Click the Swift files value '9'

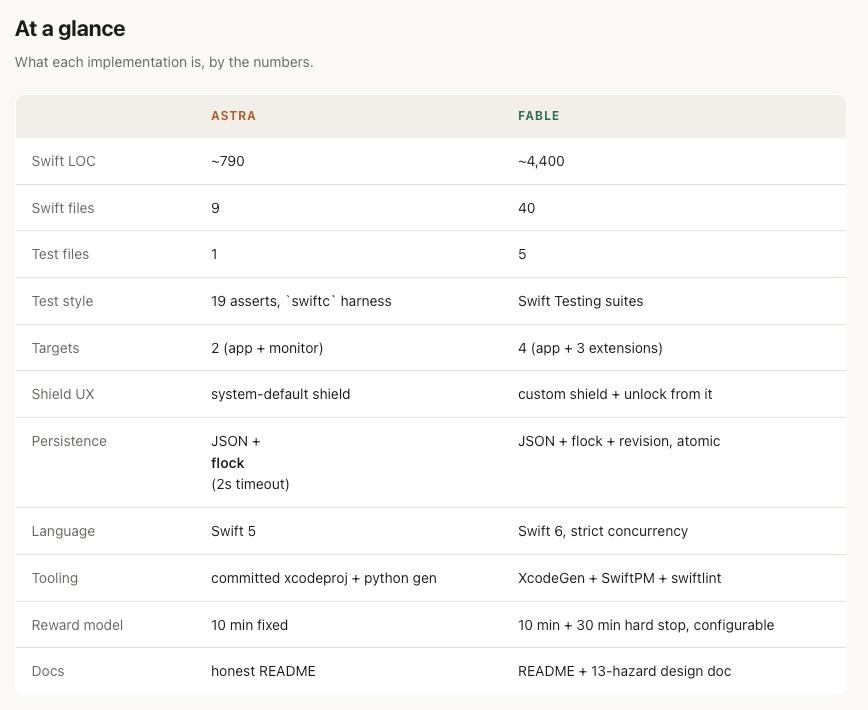[x=215, y=208]
